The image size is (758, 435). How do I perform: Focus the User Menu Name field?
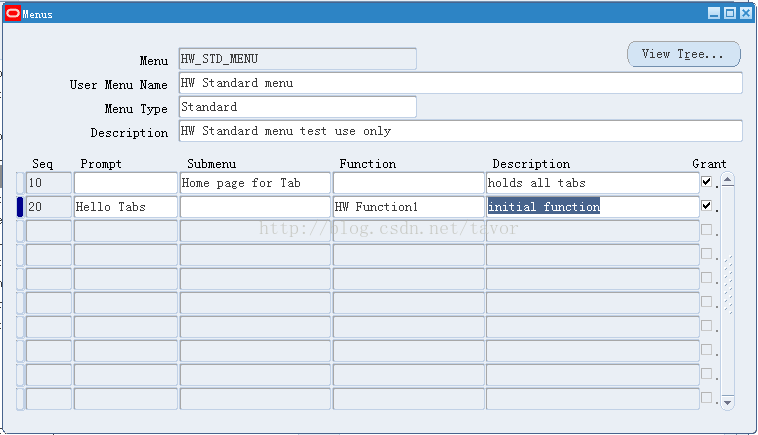460,83
